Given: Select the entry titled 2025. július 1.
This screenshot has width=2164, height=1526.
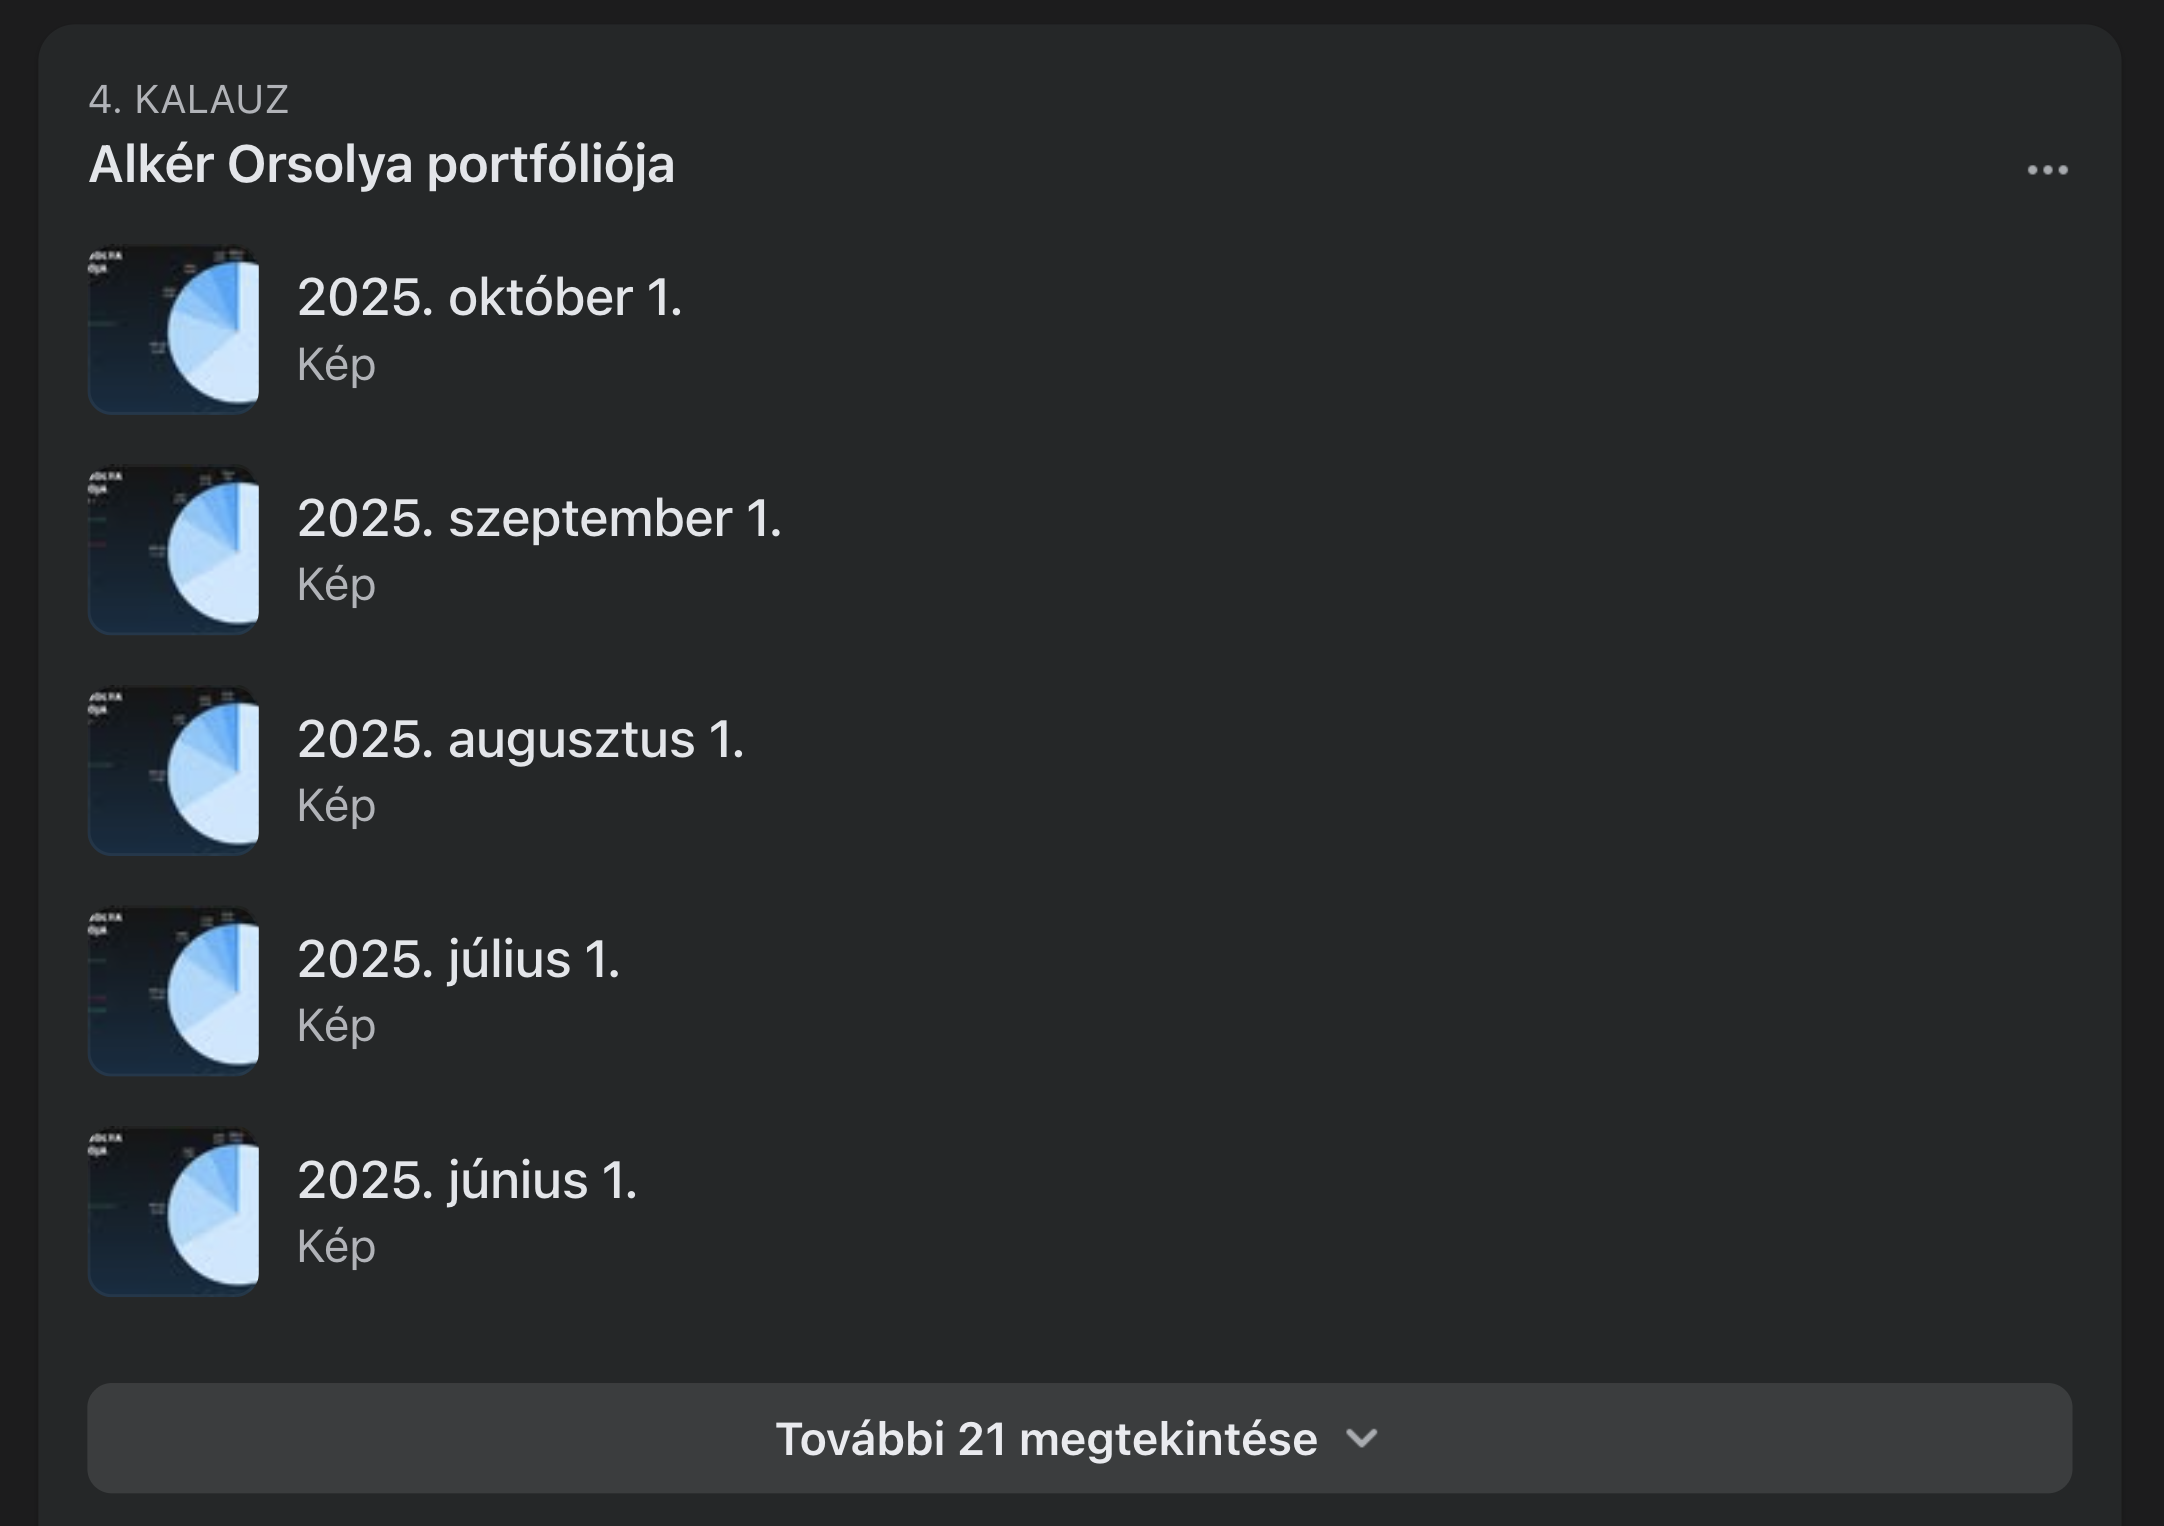Looking at the screenshot, I should click(x=458, y=960).
